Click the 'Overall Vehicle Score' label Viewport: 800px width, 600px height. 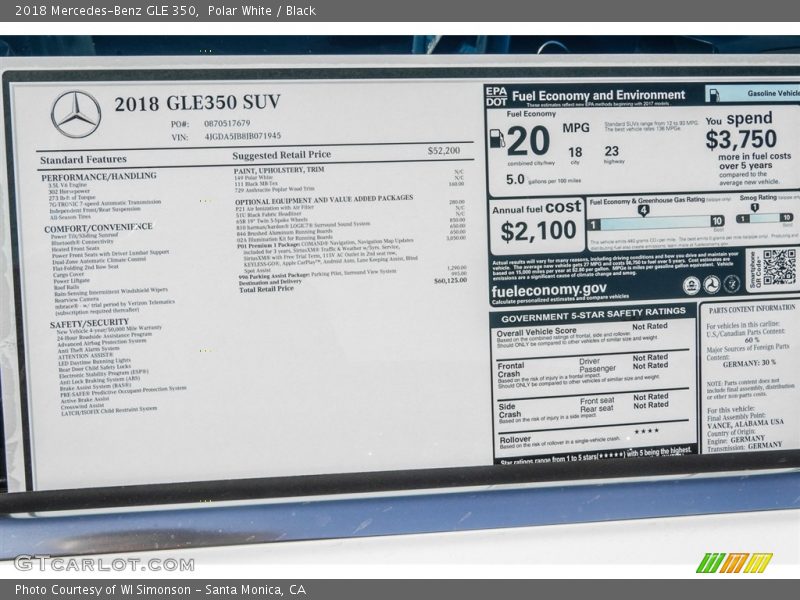(536, 332)
